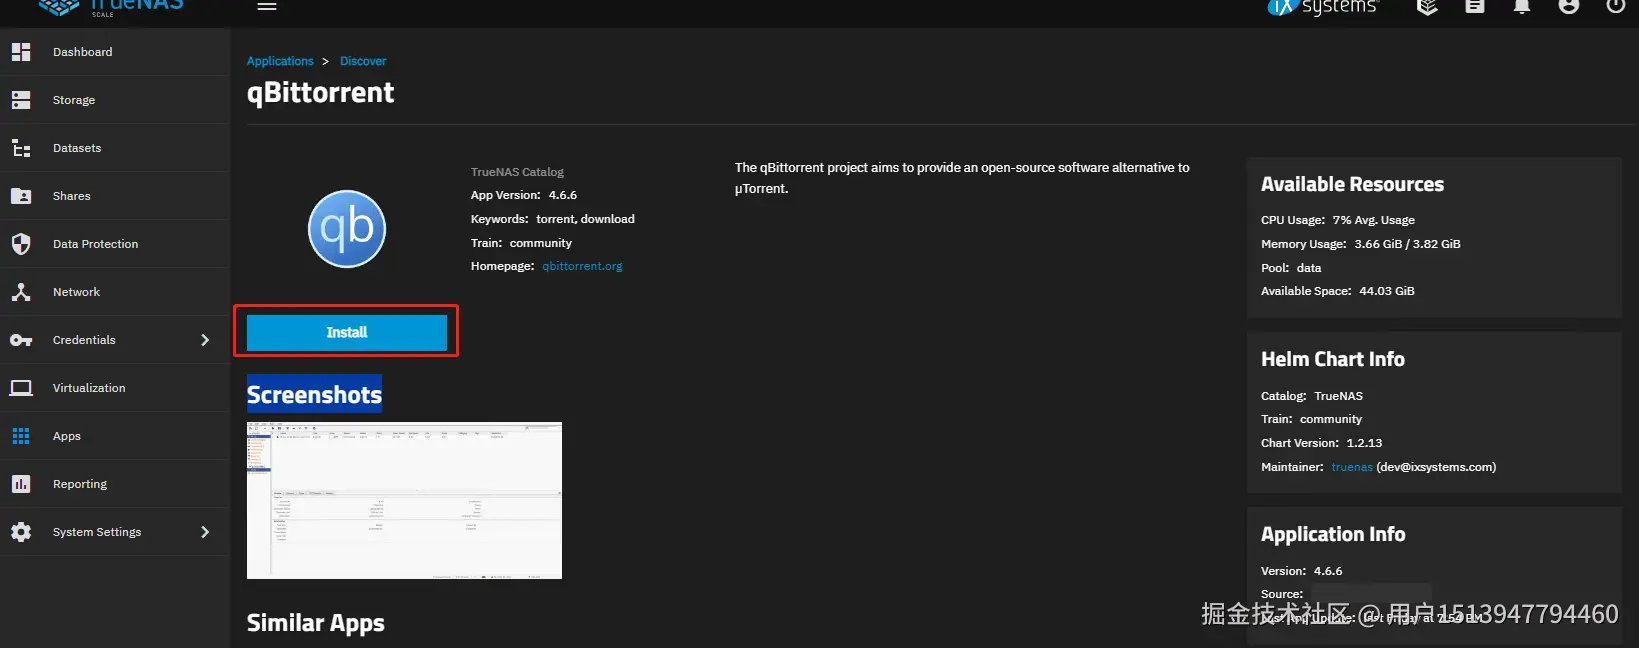Click the Screenshots heading
The width and height of the screenshot is (1639, 648).
(314, 395)
